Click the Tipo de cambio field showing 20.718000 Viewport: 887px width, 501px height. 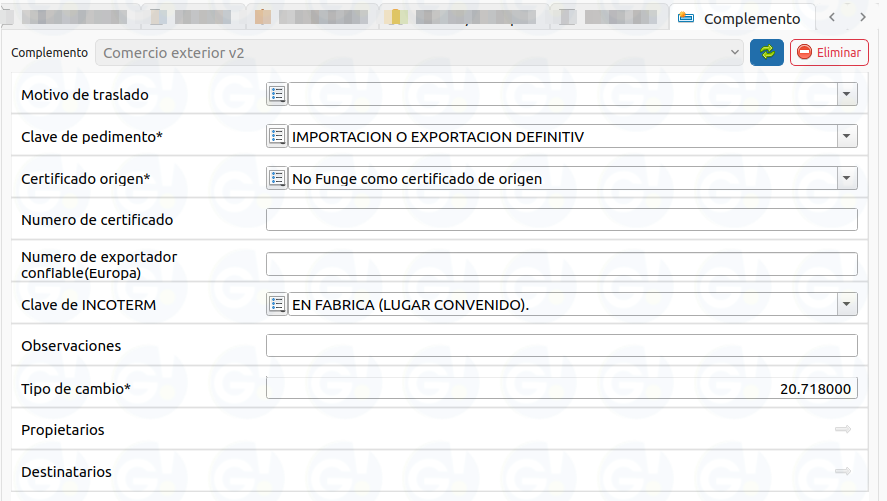click(562, 388)
